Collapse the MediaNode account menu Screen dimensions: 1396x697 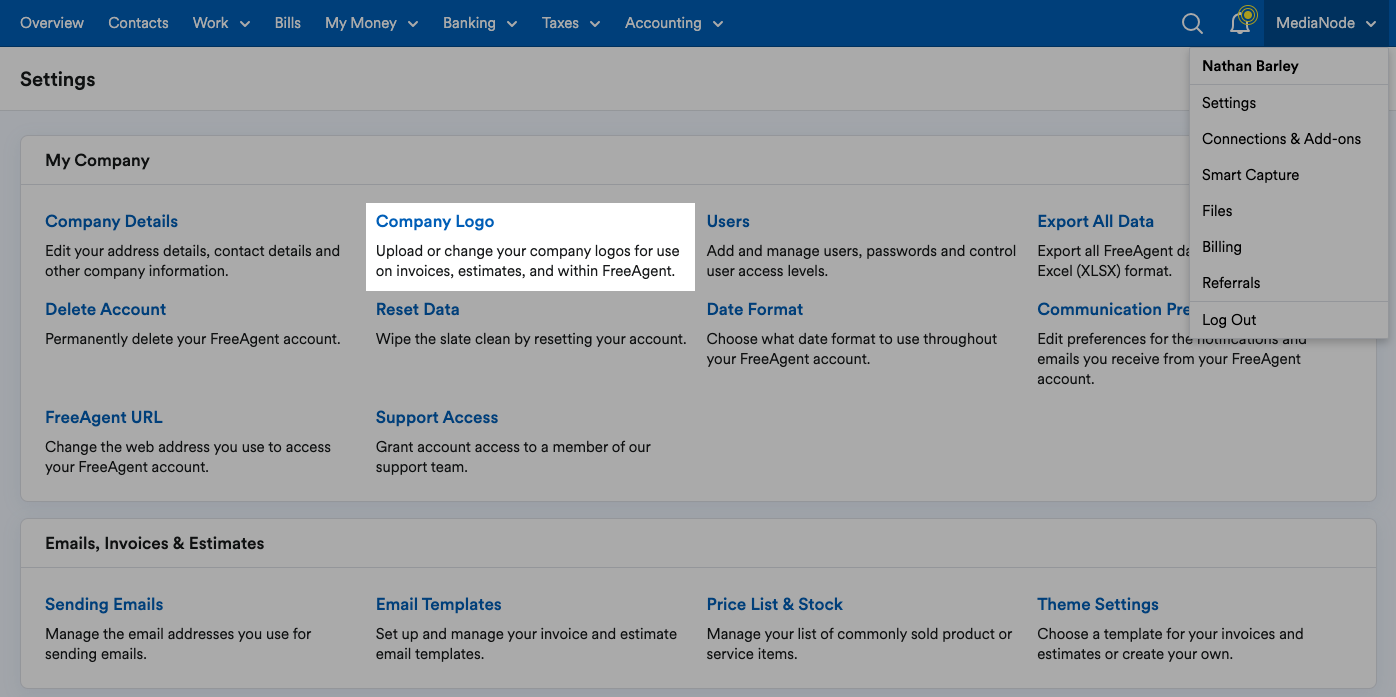coord(1326,23)
